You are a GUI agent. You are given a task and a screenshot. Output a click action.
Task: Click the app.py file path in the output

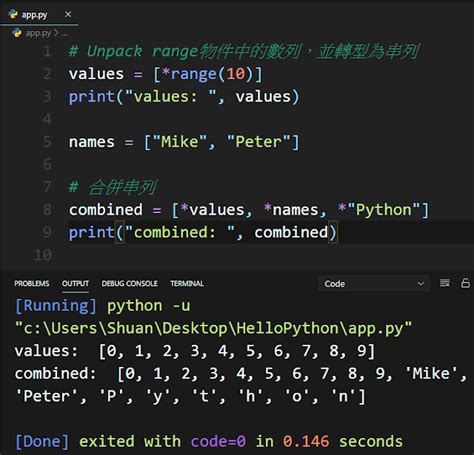tap(213, 329)
